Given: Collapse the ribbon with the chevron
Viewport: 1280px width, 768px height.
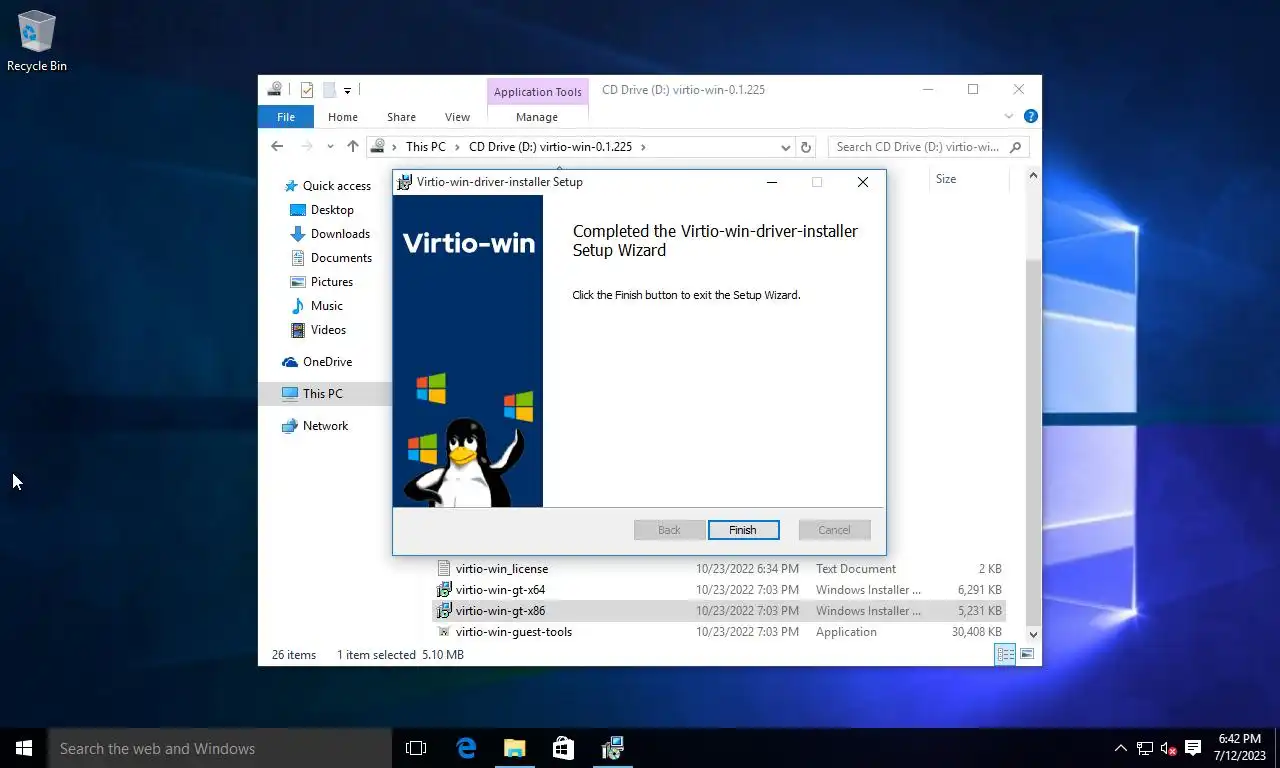Looking at the screenshot, I should [x=1009, y=116].
